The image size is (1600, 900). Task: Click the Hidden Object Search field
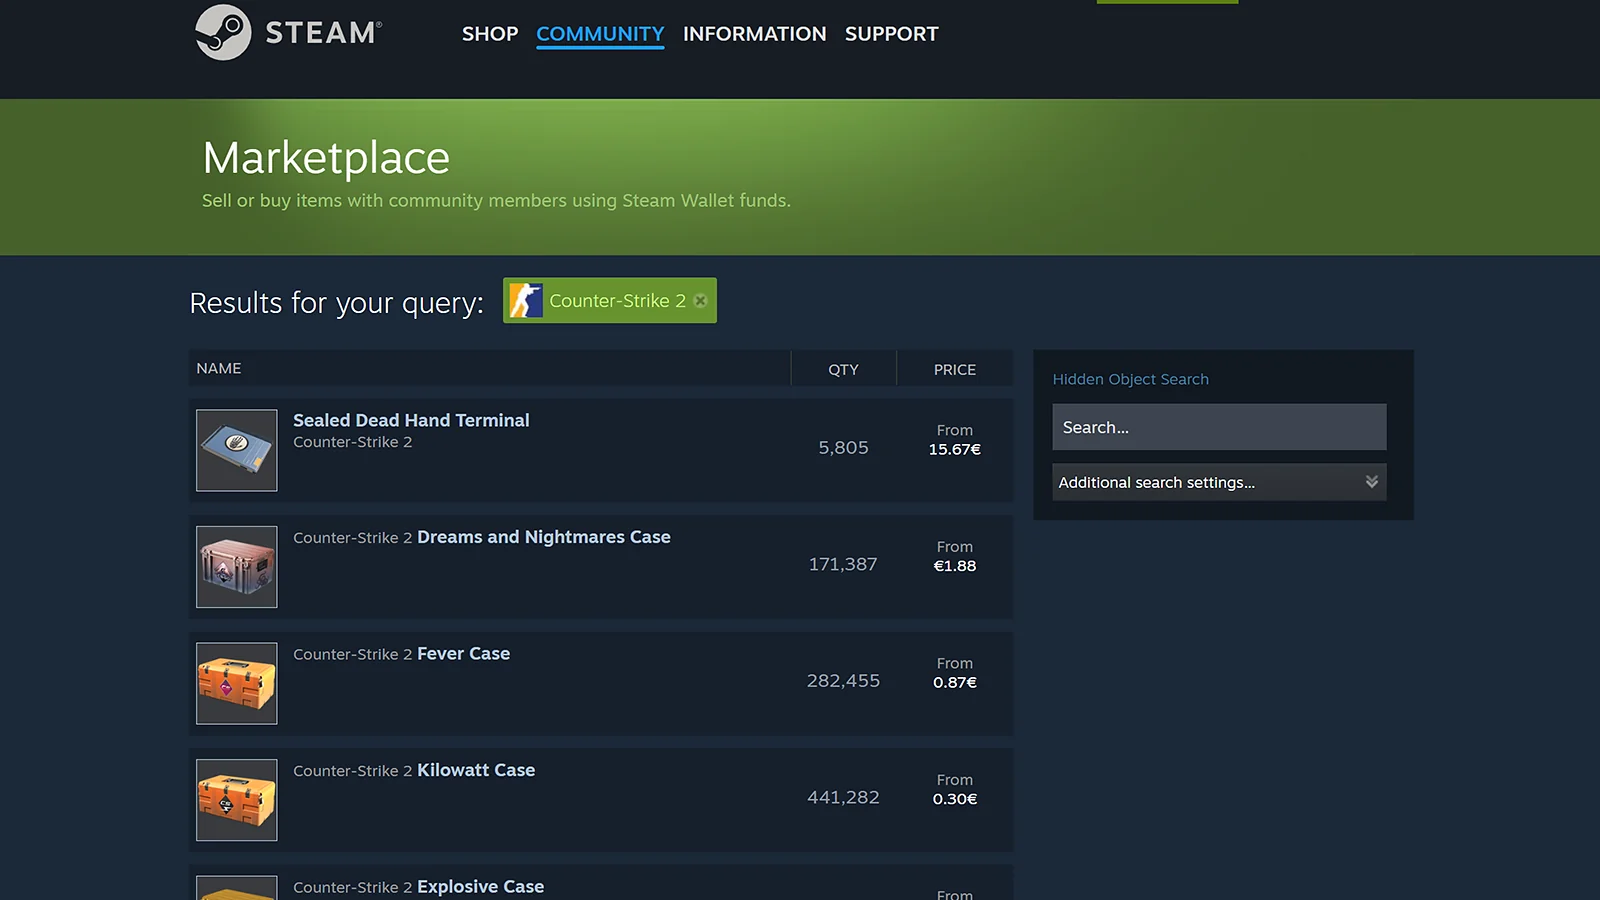coord(1219,427)
